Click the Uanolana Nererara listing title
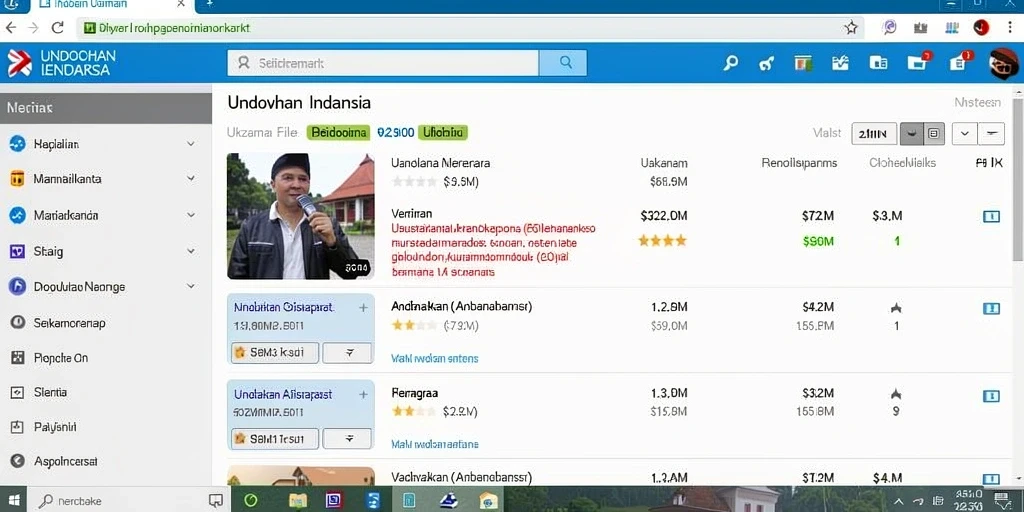 point(441,163)
